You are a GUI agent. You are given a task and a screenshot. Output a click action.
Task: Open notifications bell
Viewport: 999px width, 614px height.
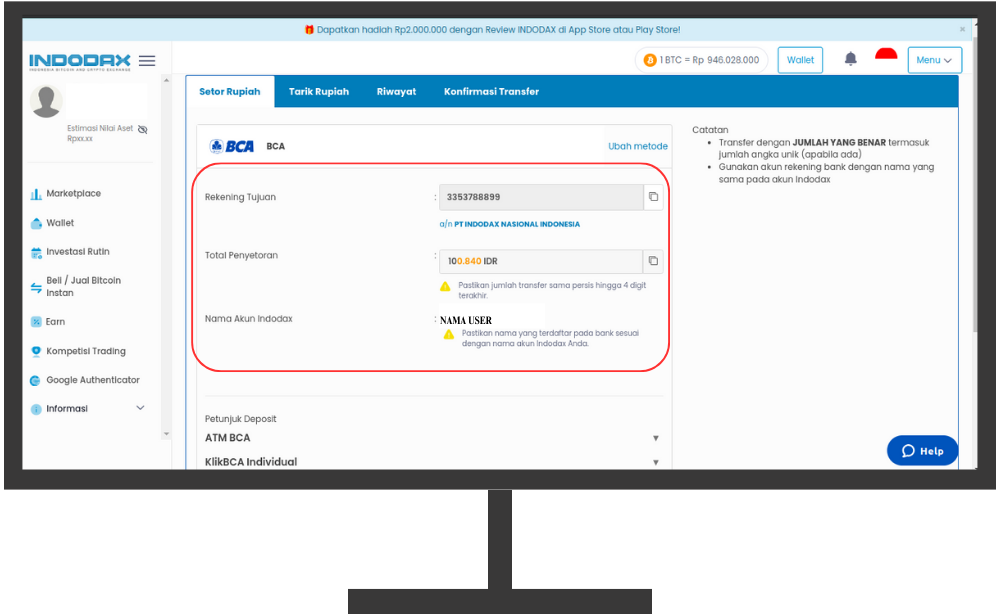[851, 59]
